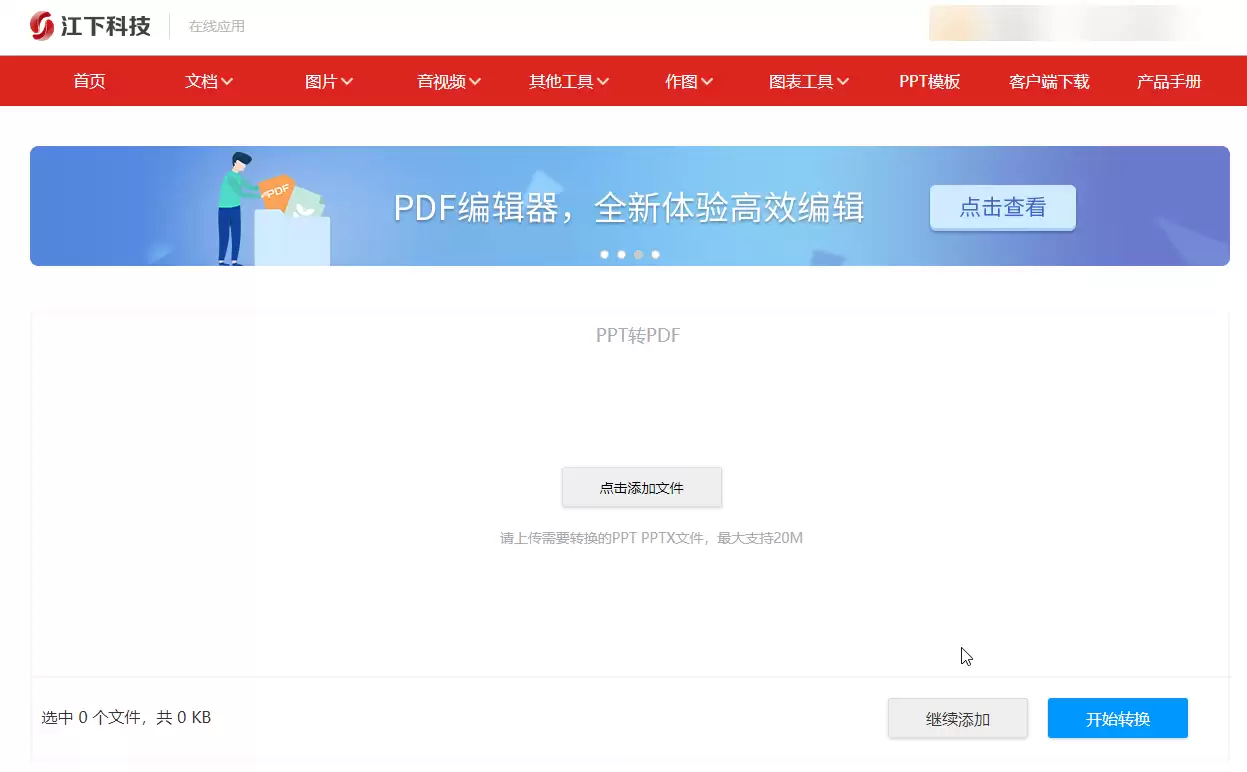
Task: Select 首页 in the navigation bar
Action: tap(89, 81)
